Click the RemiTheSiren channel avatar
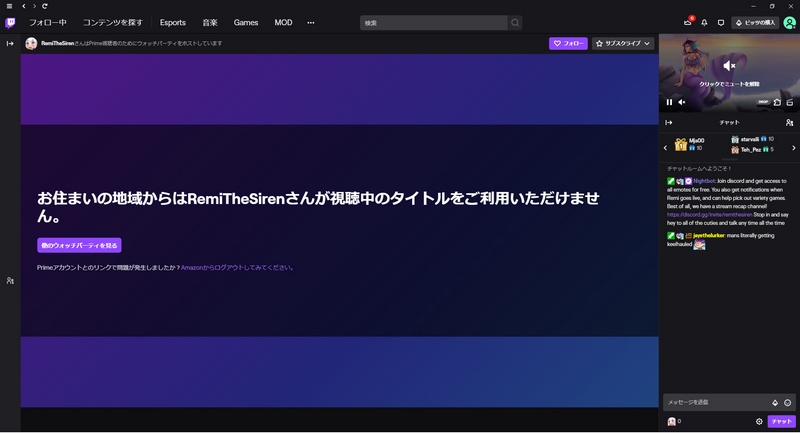Screen dimensions: 800x433 (31, 43)
